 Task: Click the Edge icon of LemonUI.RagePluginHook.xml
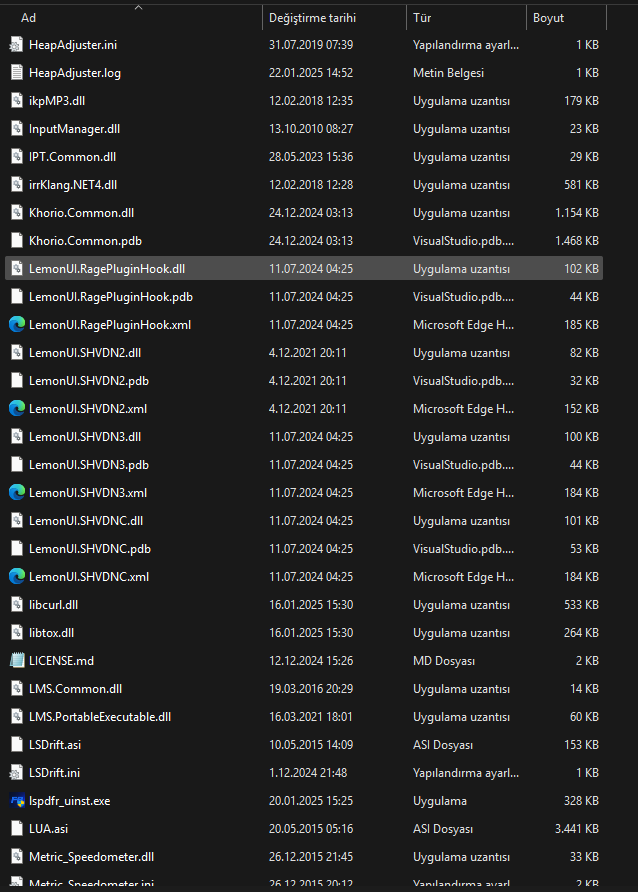17,325
